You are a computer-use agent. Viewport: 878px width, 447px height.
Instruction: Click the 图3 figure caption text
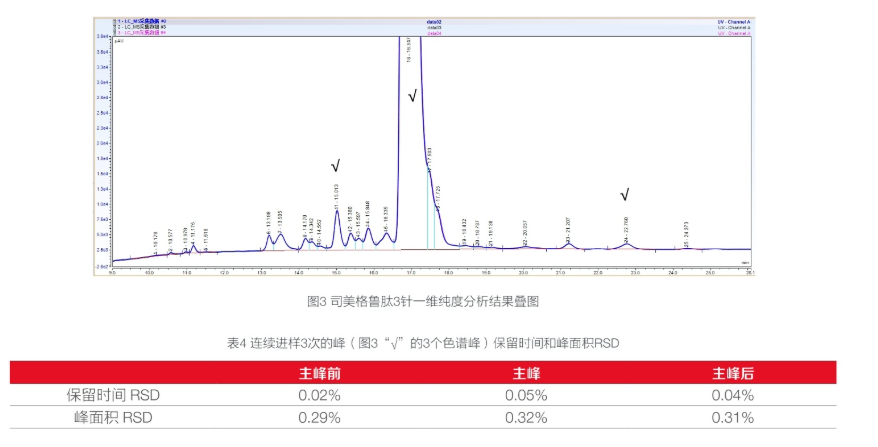coord(423,301)
